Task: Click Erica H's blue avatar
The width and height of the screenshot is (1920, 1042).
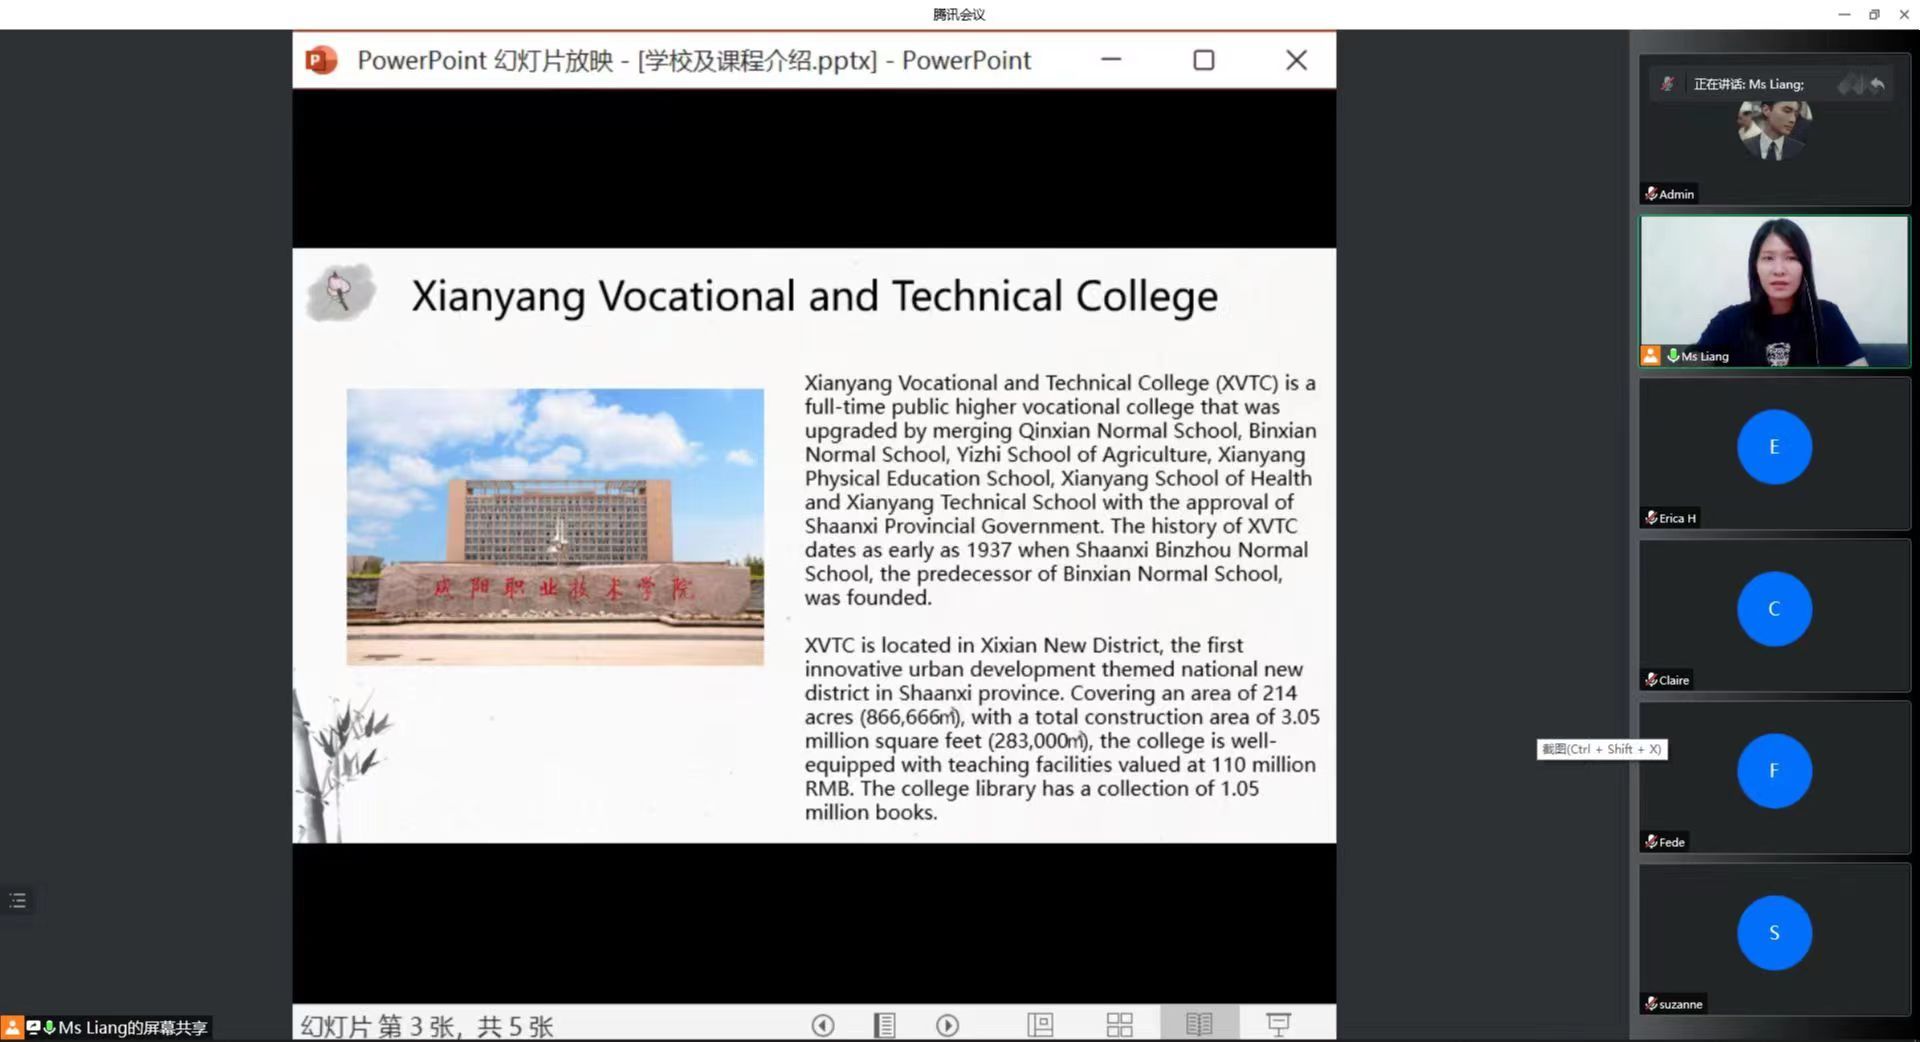Action: click(x=1774, y=447)
